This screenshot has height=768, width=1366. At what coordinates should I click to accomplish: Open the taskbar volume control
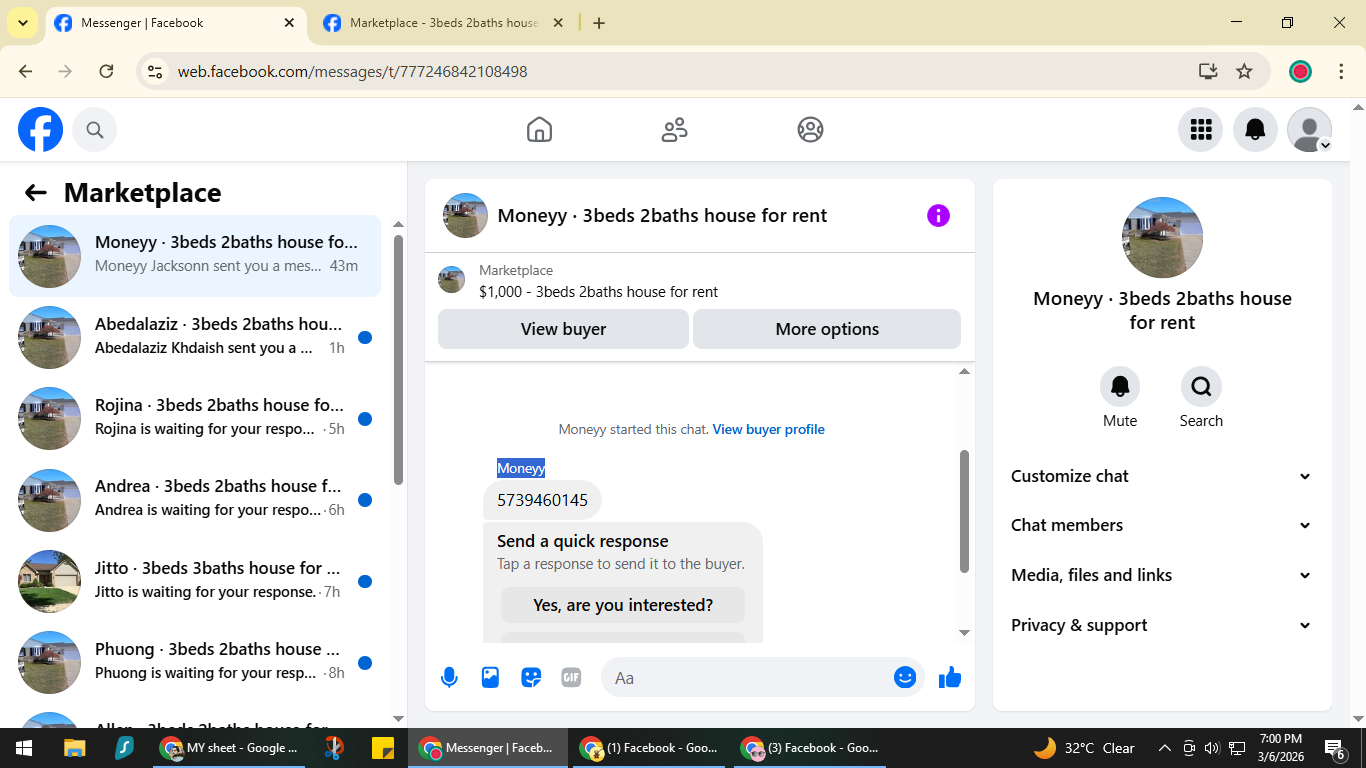click(1212, 748)
